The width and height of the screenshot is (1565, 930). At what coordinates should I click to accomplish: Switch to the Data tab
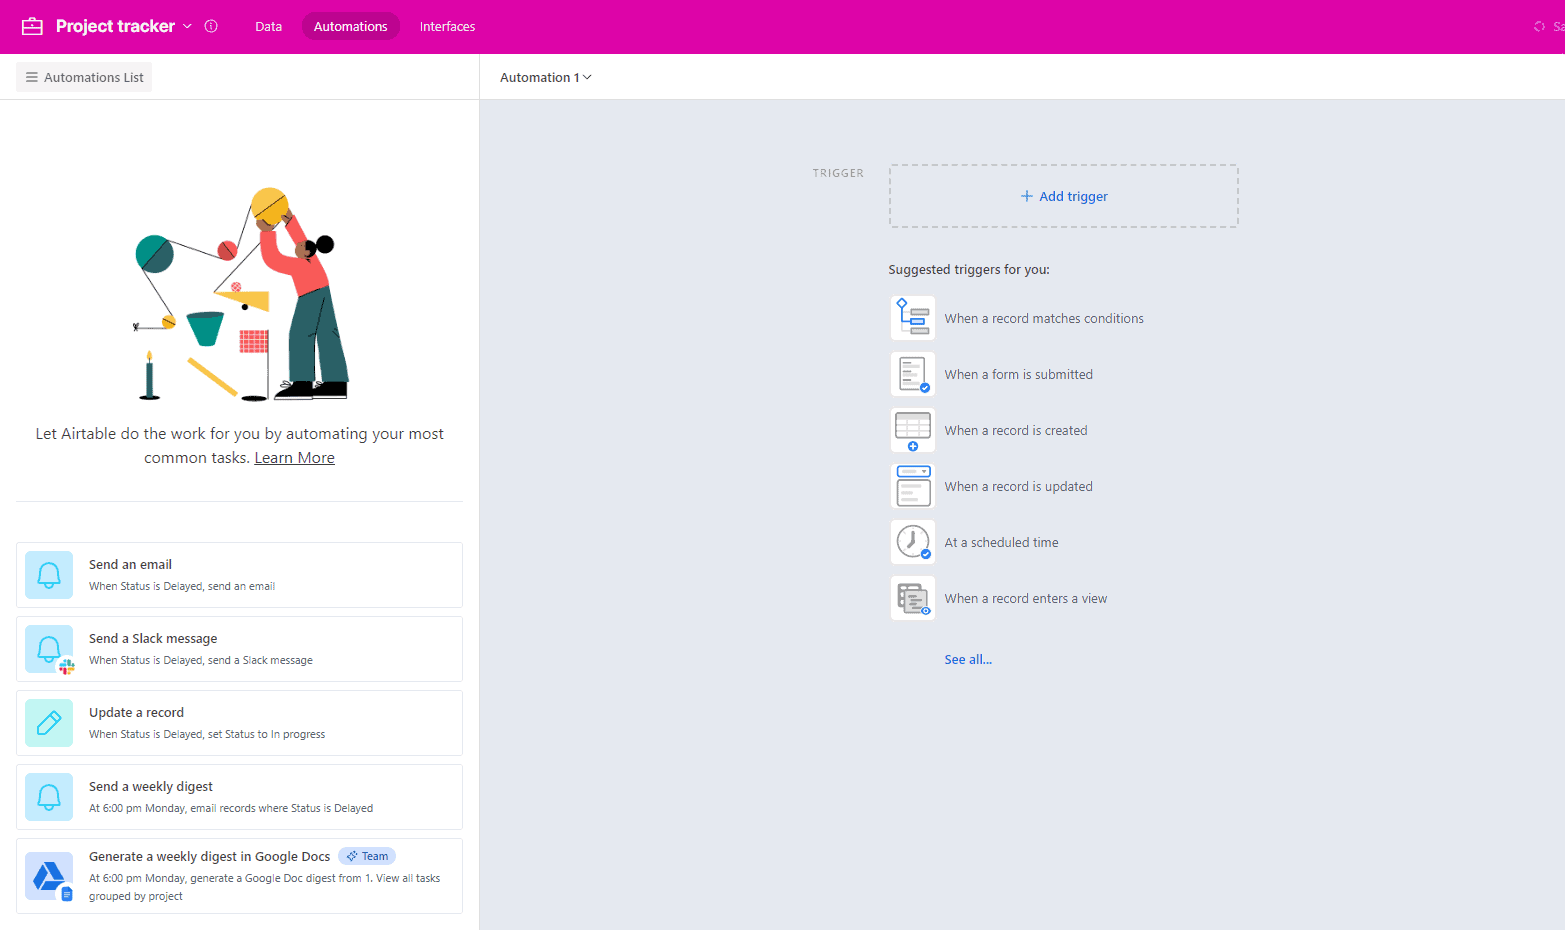point(268,27)
